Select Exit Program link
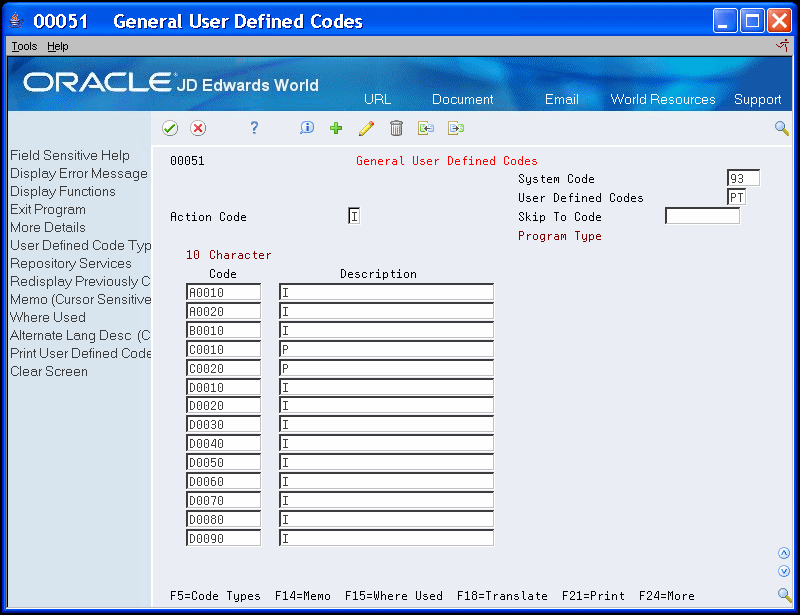The width and height of the screenshot is (800, 615). [x=48, y=209]
